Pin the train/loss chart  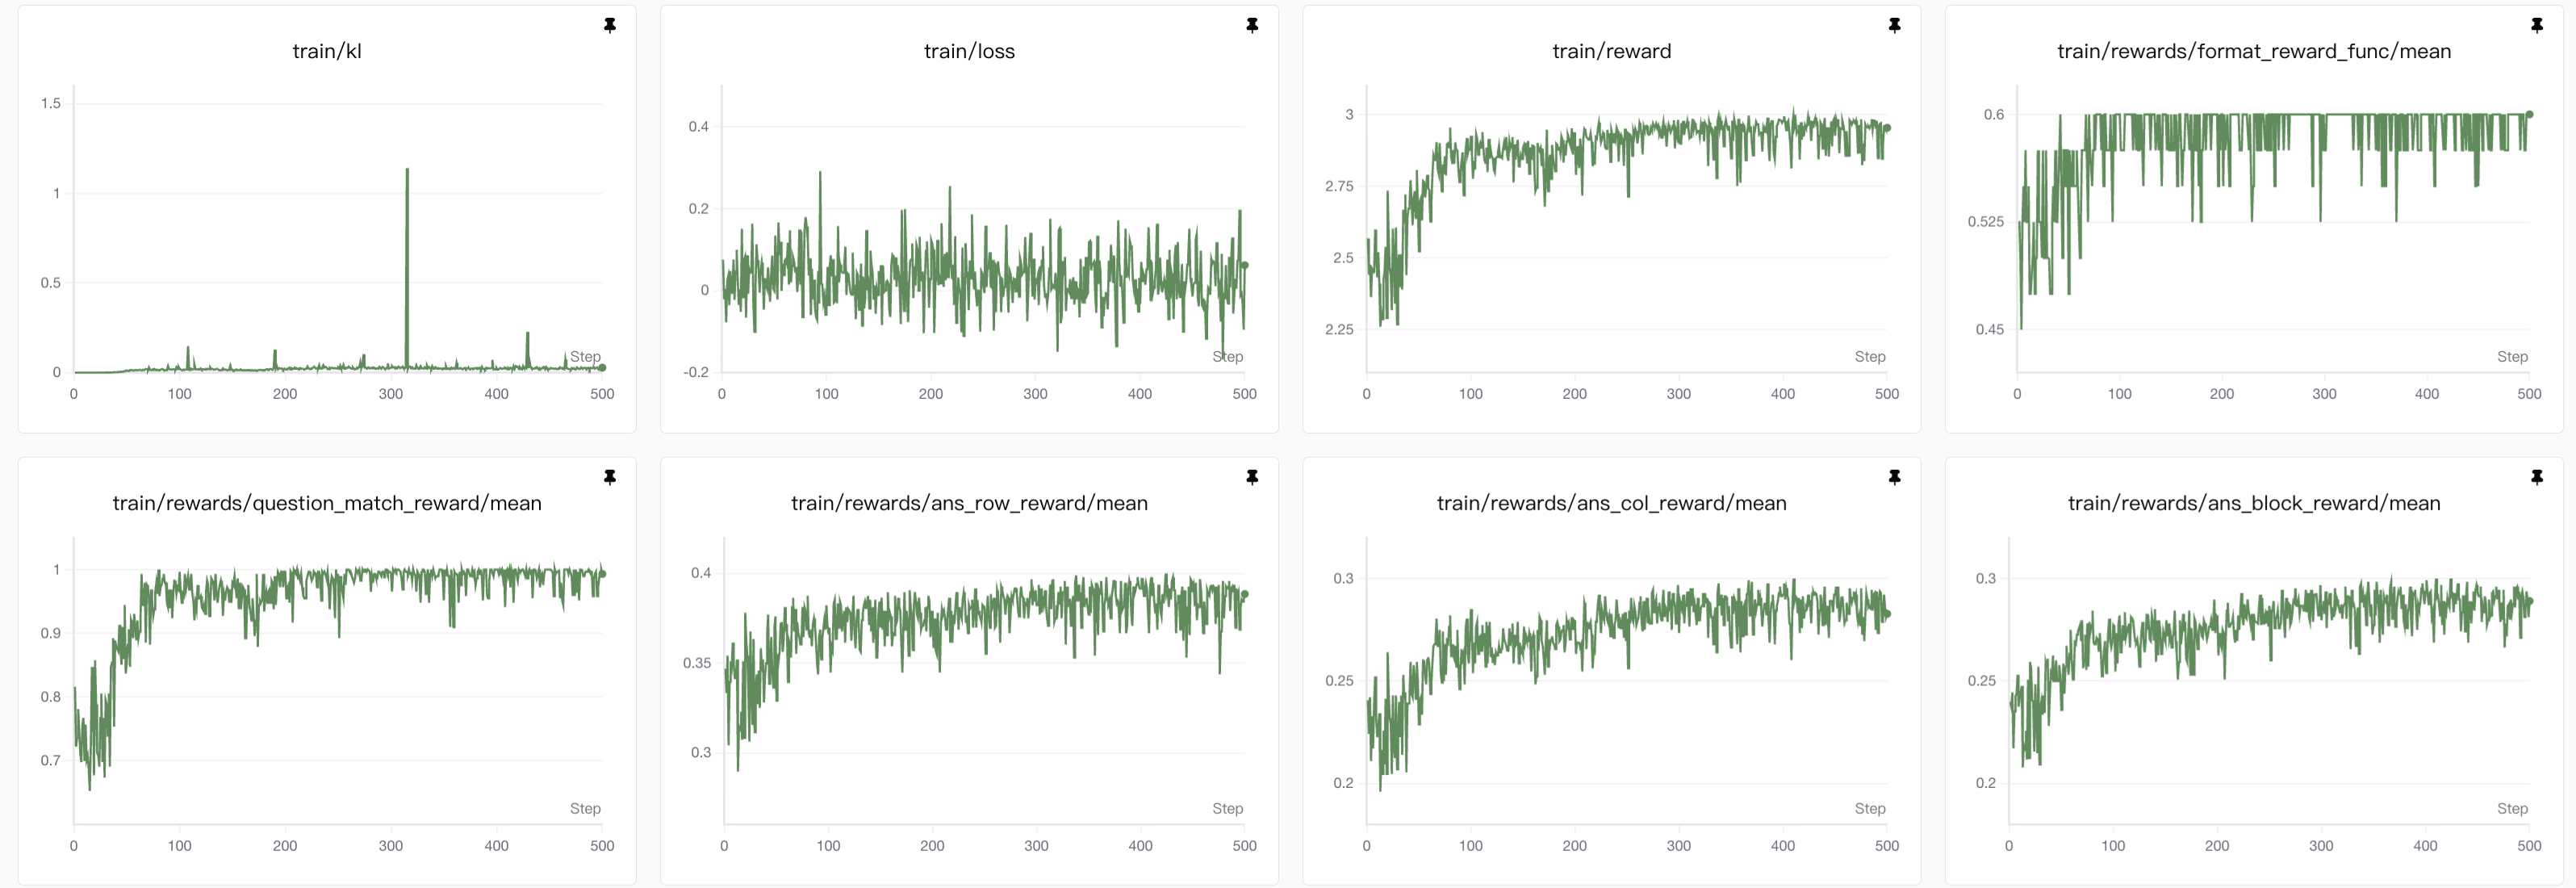tap(1252, 25)
